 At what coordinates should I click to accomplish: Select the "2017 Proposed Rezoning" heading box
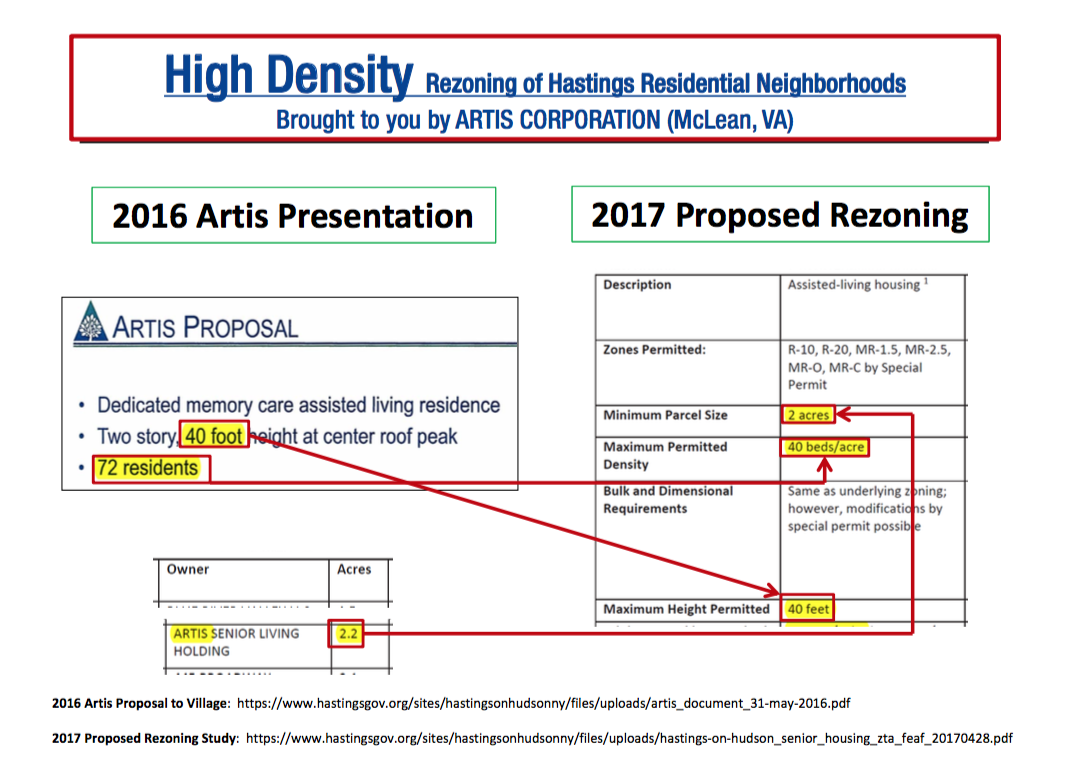click(780, 214)
